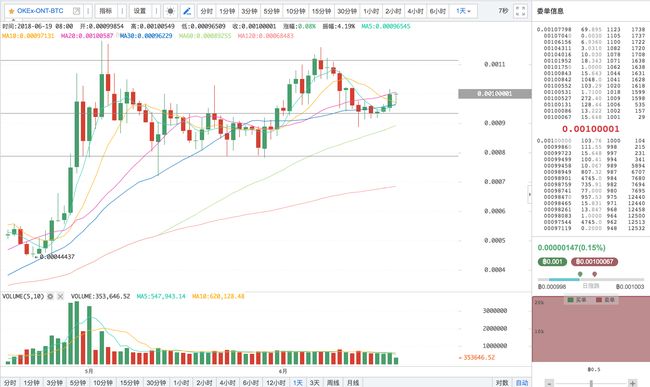Click bottom bar 2小时 button
The image size is (650, 387).
click(x=204, y=382)
